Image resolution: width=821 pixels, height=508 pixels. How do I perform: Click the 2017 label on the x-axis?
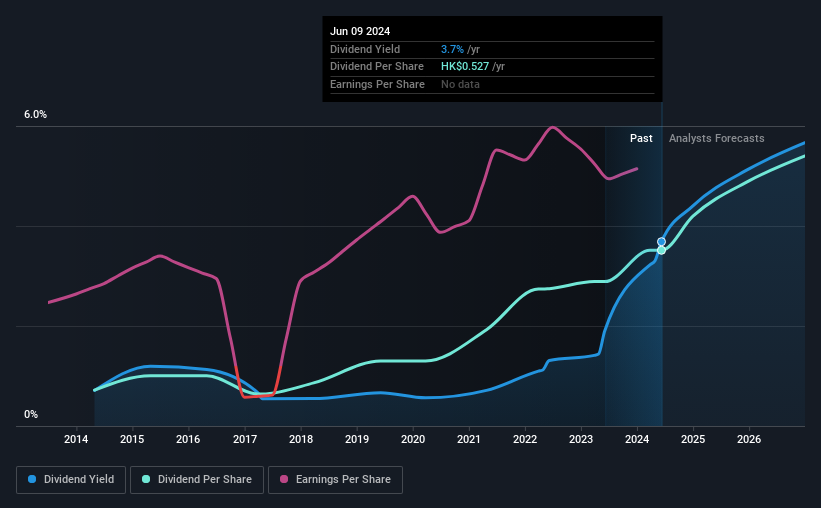pyautogui.click(x=245, y=439)
